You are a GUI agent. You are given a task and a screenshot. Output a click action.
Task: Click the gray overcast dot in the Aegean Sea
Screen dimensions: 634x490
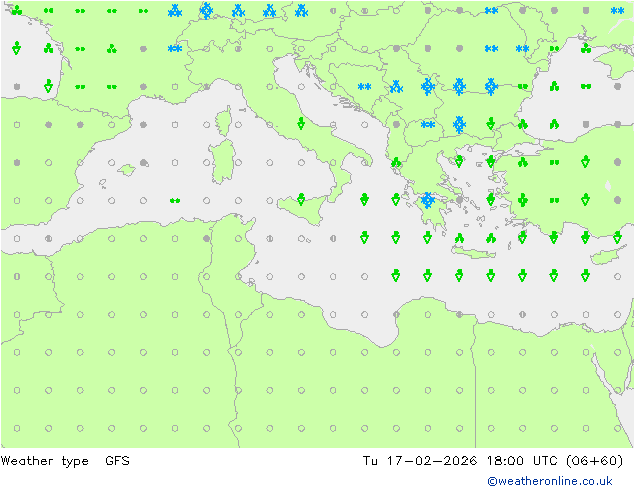[459, 200]
